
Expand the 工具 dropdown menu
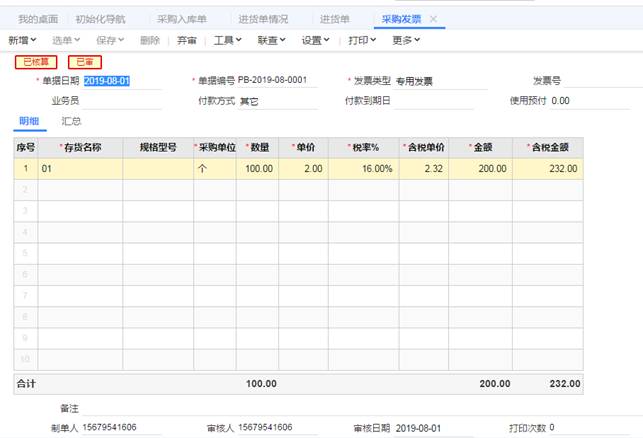228,40
